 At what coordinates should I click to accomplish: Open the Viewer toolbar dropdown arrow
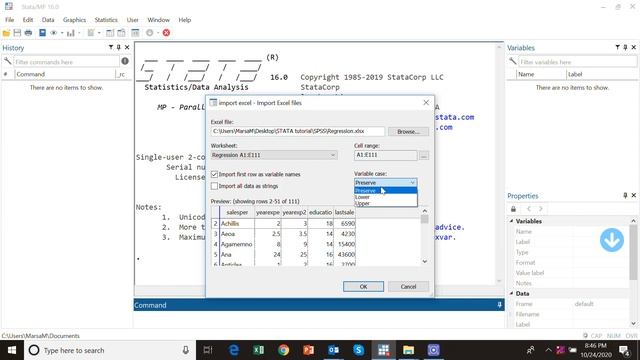pyautogui.click(x=62, y=33)
